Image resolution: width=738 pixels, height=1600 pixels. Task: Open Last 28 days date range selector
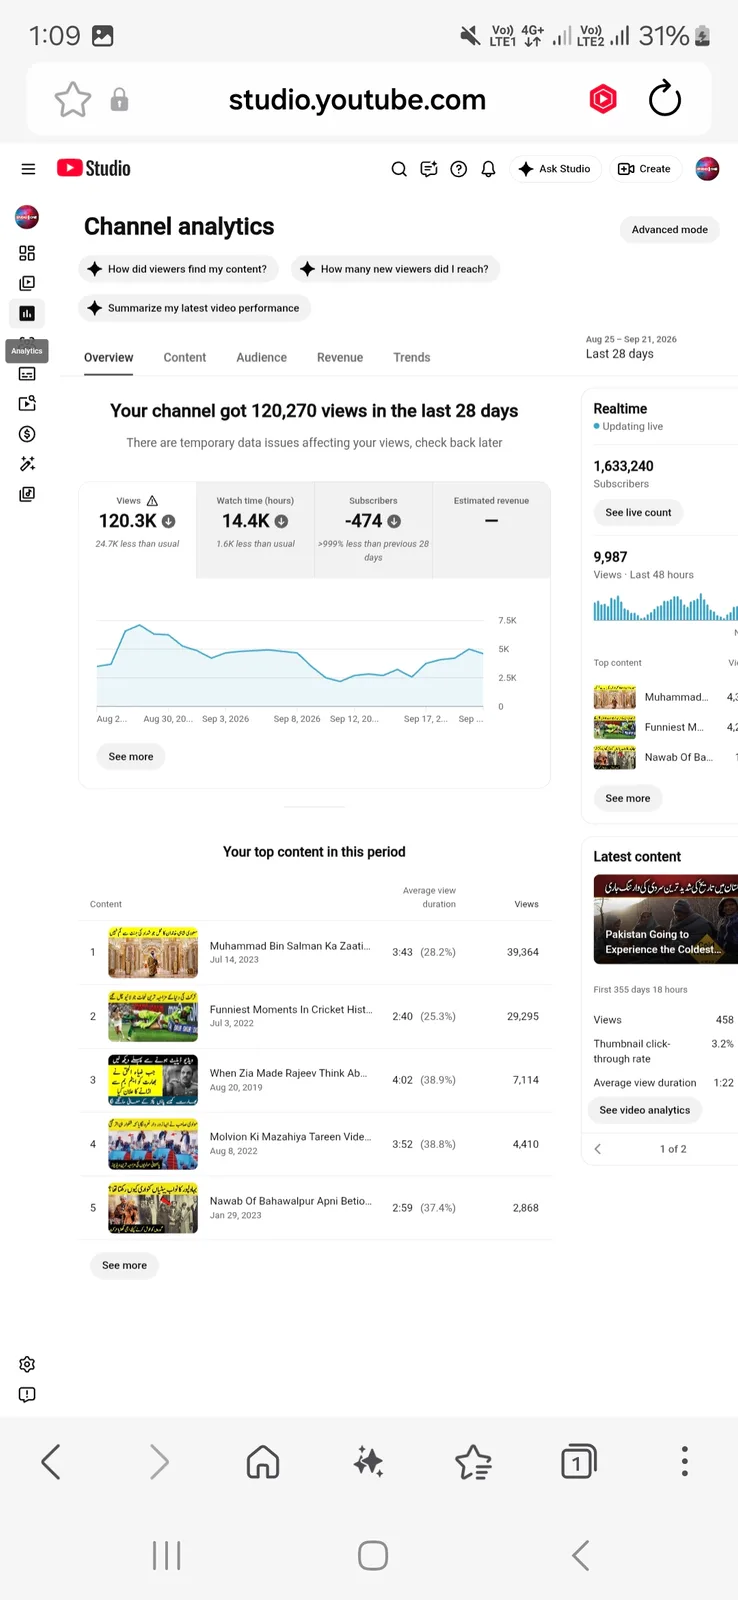631,347
